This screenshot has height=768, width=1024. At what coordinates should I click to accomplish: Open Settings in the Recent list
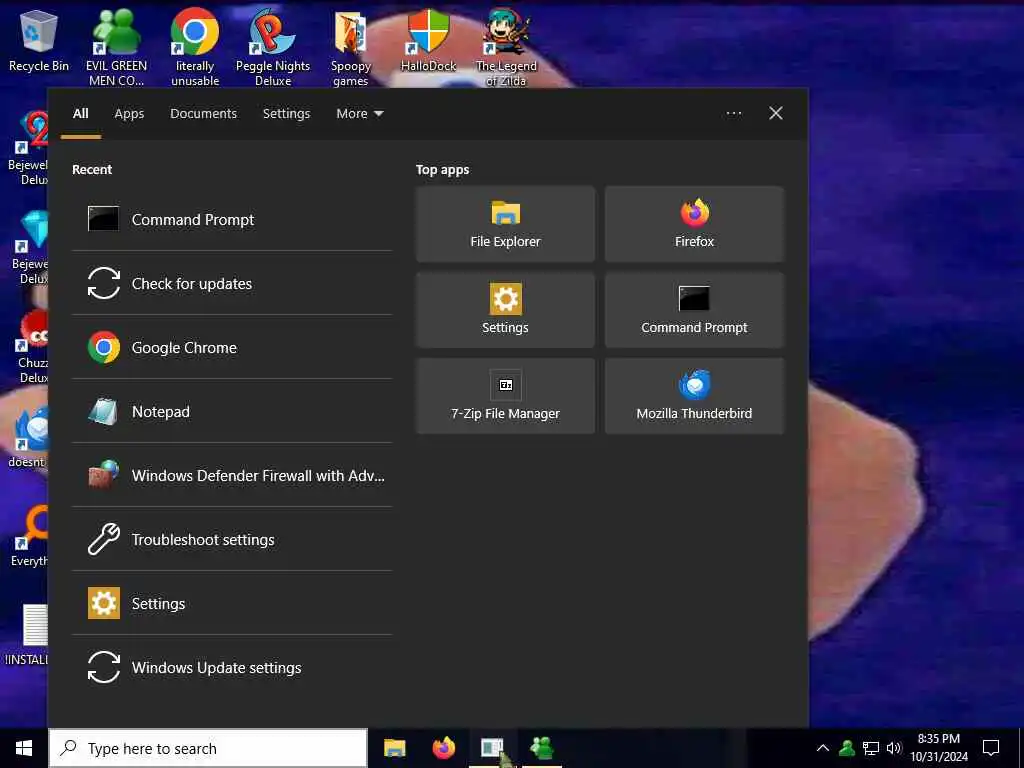click(x=232, y=603)
